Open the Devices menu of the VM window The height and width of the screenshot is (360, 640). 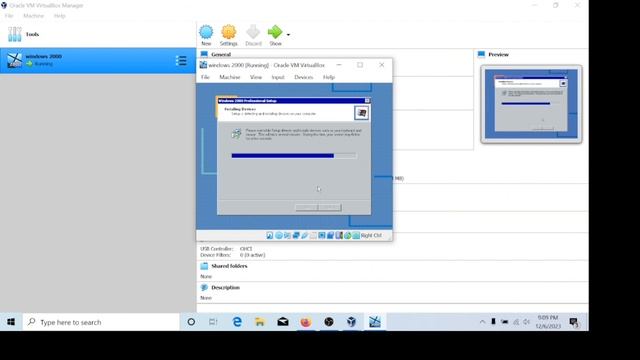(x=304, y=77)
